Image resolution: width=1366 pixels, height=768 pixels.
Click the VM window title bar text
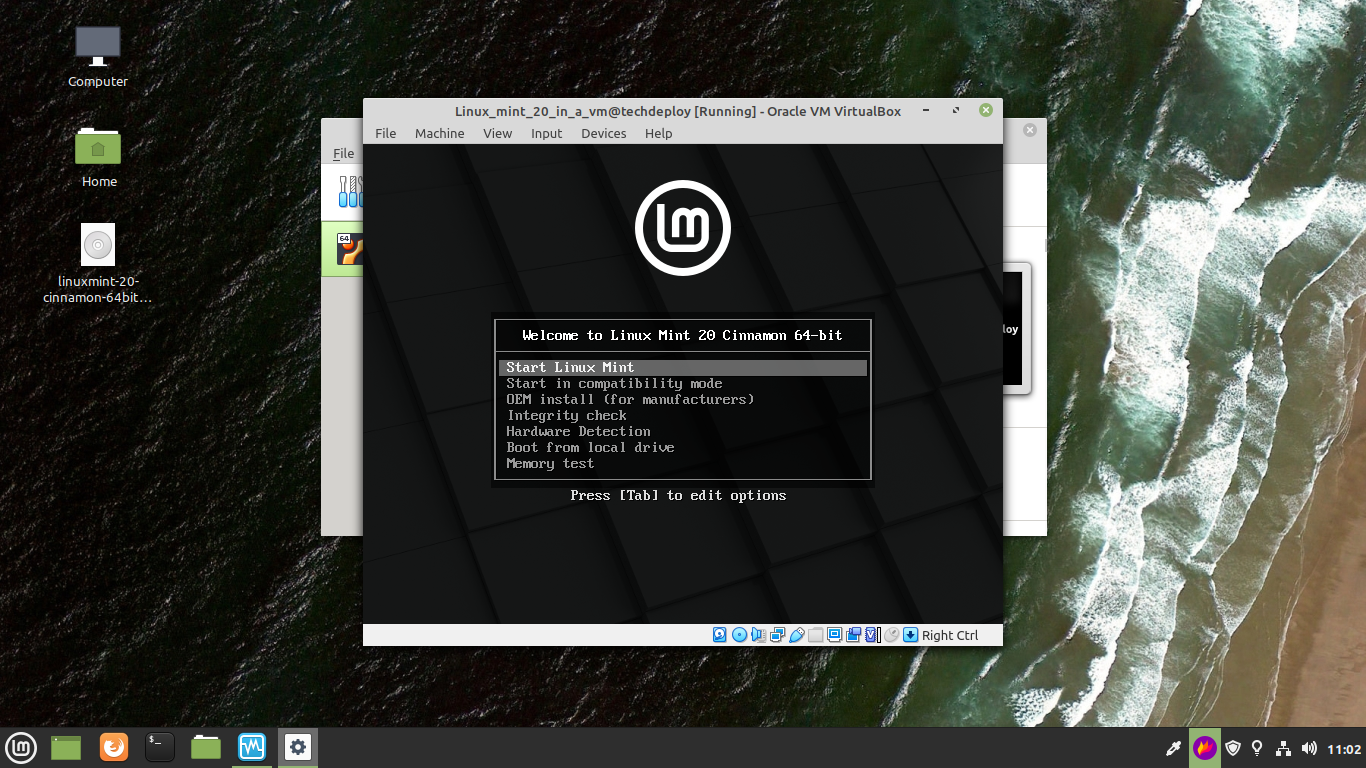coord(678,111)
